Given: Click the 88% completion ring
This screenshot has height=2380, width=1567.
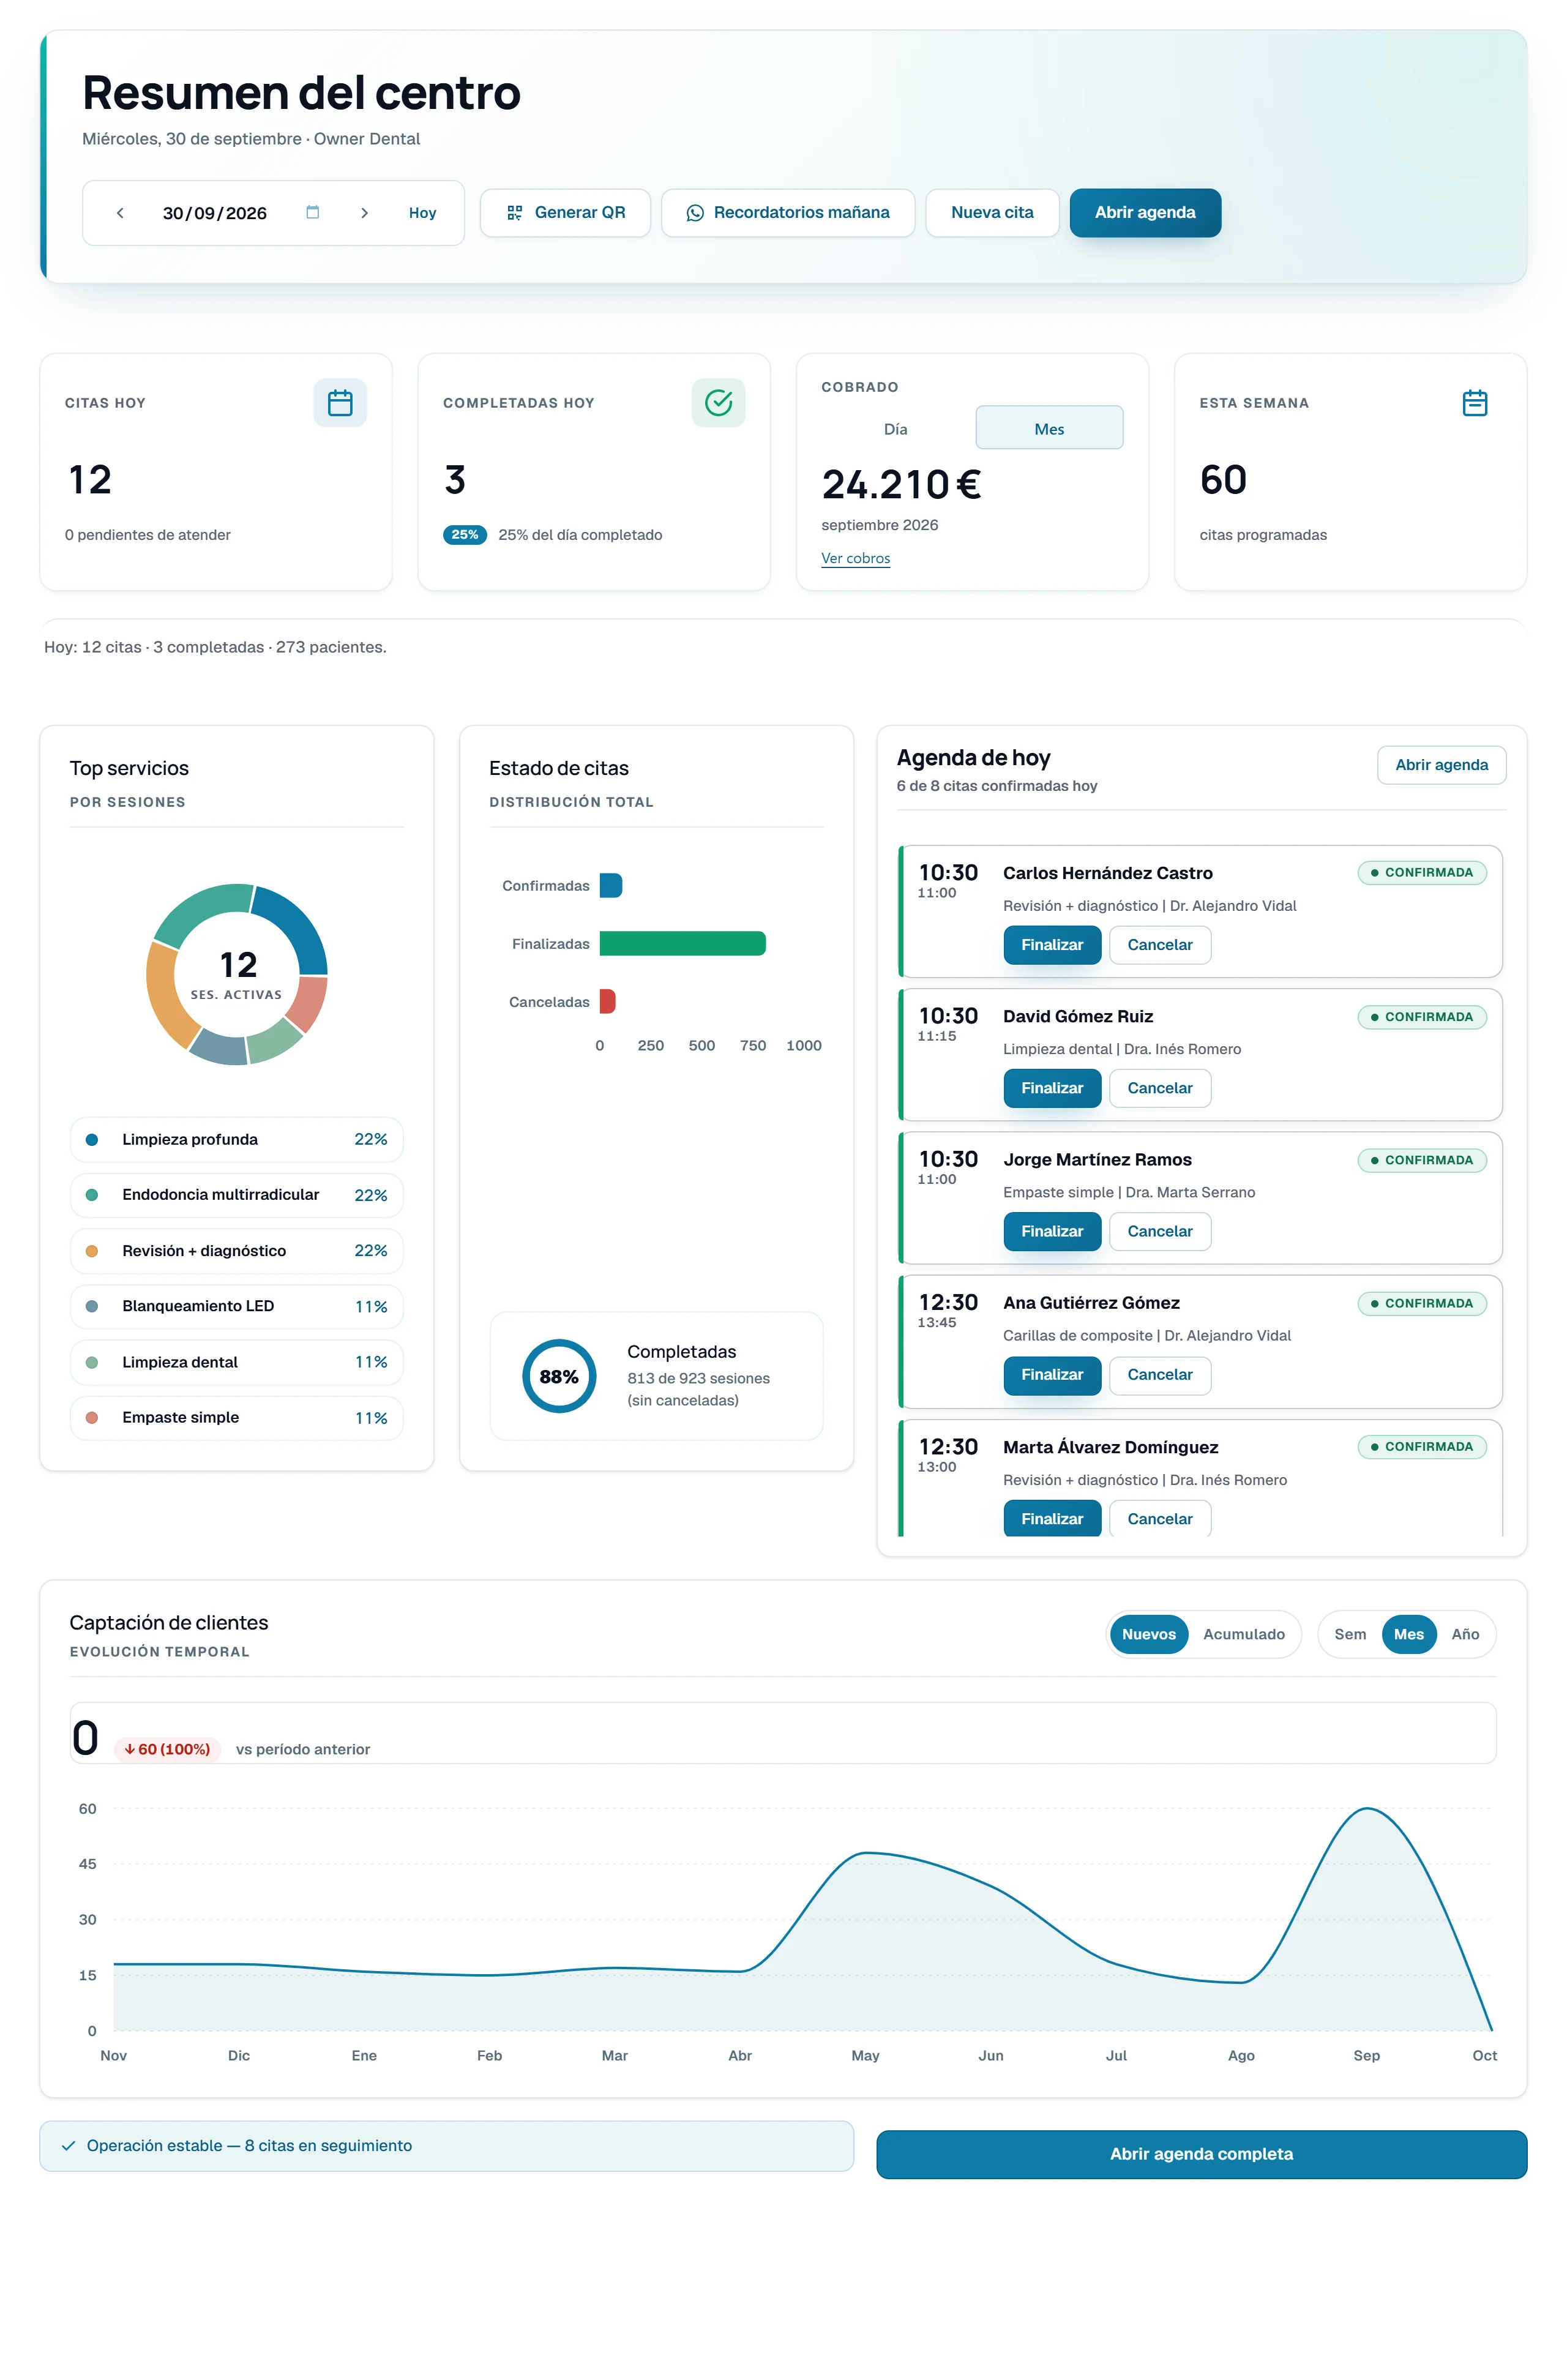Looking at the screenshot, I should pyautogui.click(x=559, y=1376).
